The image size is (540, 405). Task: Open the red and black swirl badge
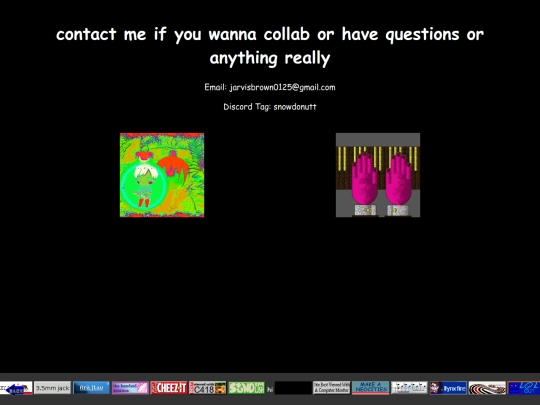487,388
